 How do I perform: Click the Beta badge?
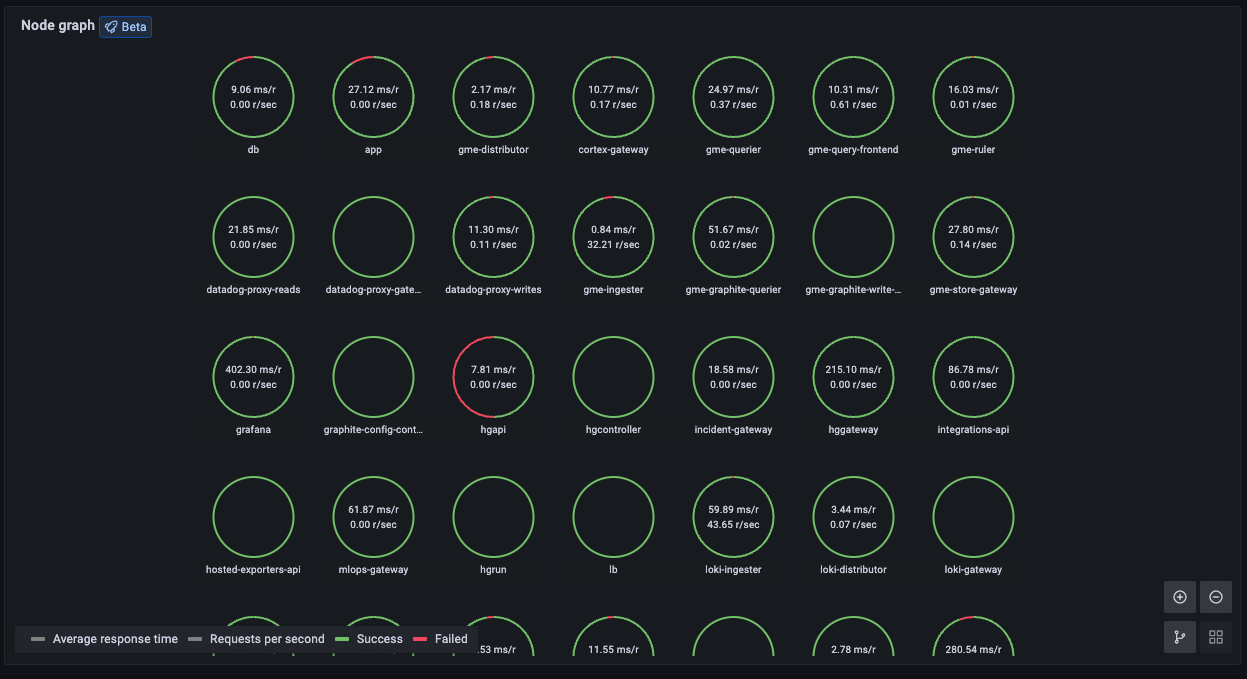tap(125, 26)
